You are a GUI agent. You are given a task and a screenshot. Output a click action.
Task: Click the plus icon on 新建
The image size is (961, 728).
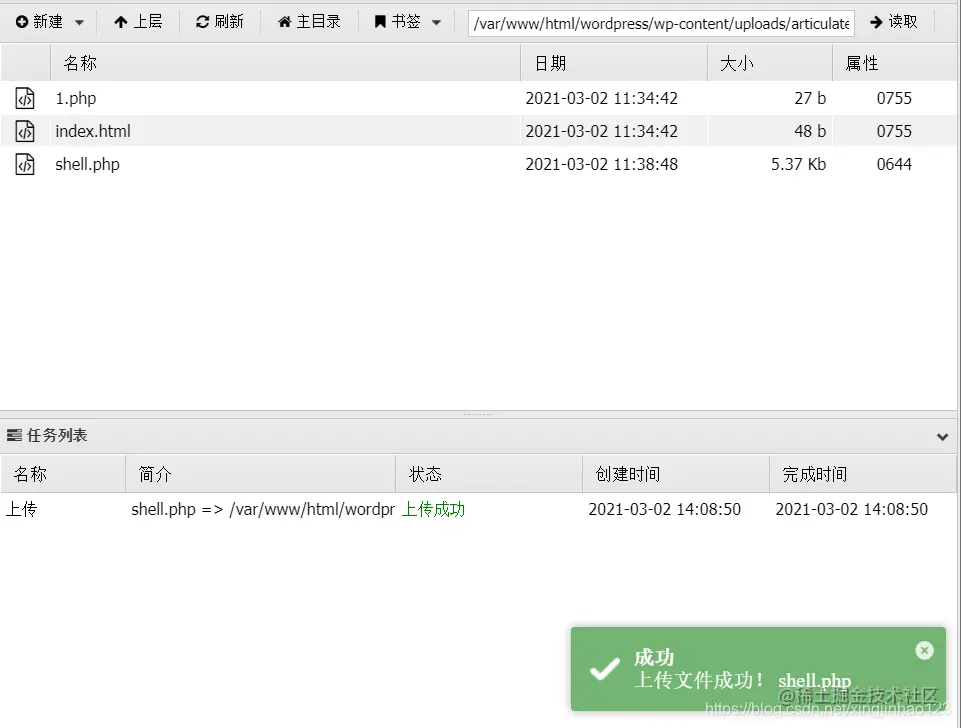(x=22, y=22)
